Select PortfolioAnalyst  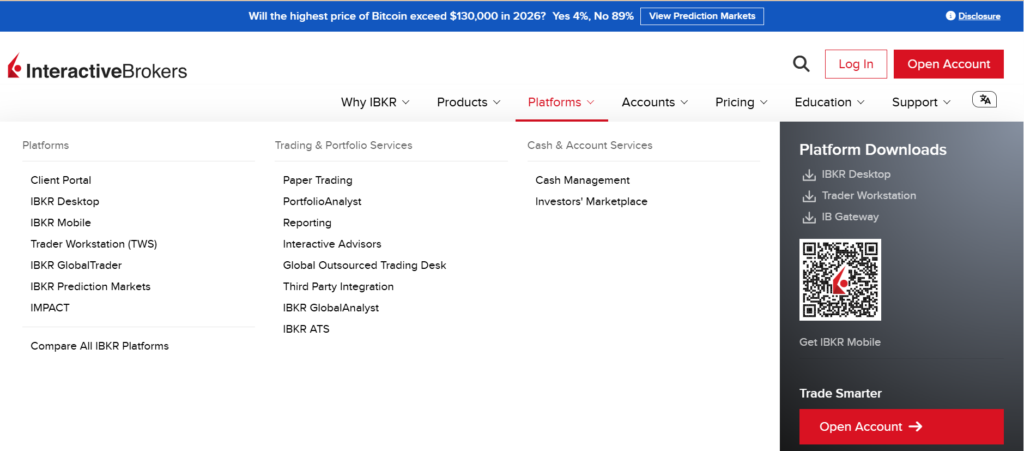click(x=322, y=202)
